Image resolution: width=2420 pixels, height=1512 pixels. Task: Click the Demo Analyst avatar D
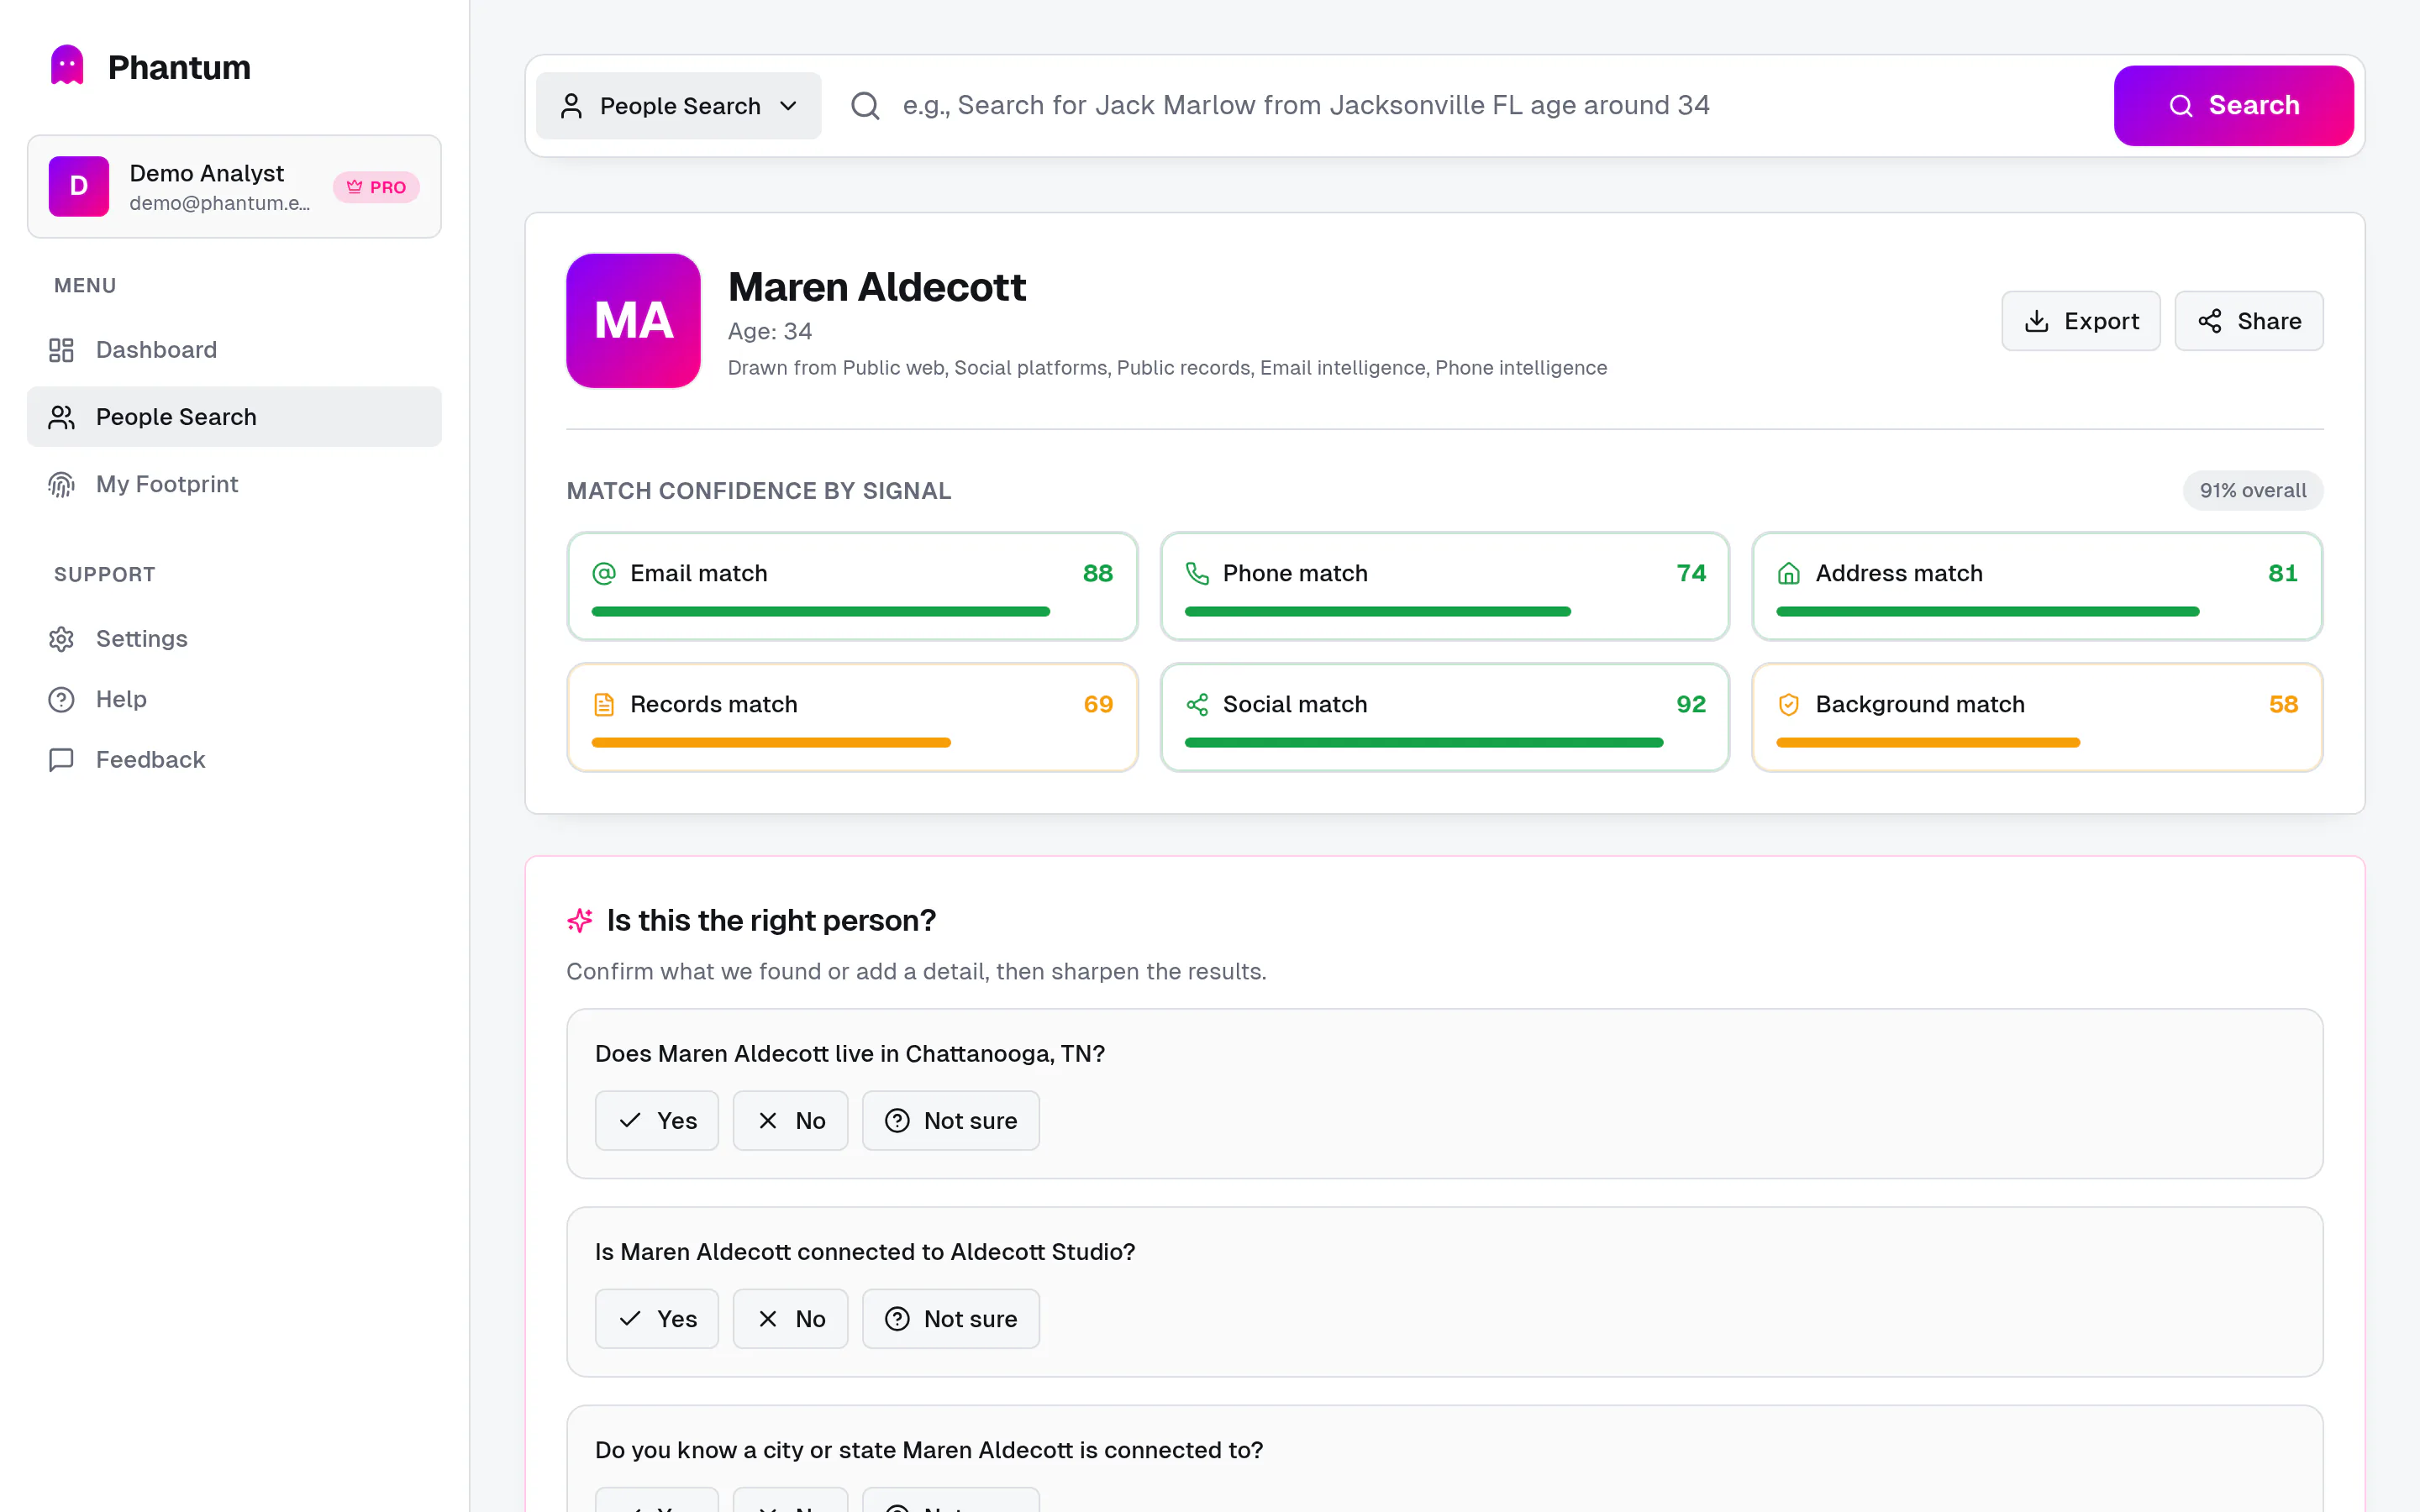click(x=79, y=186)
